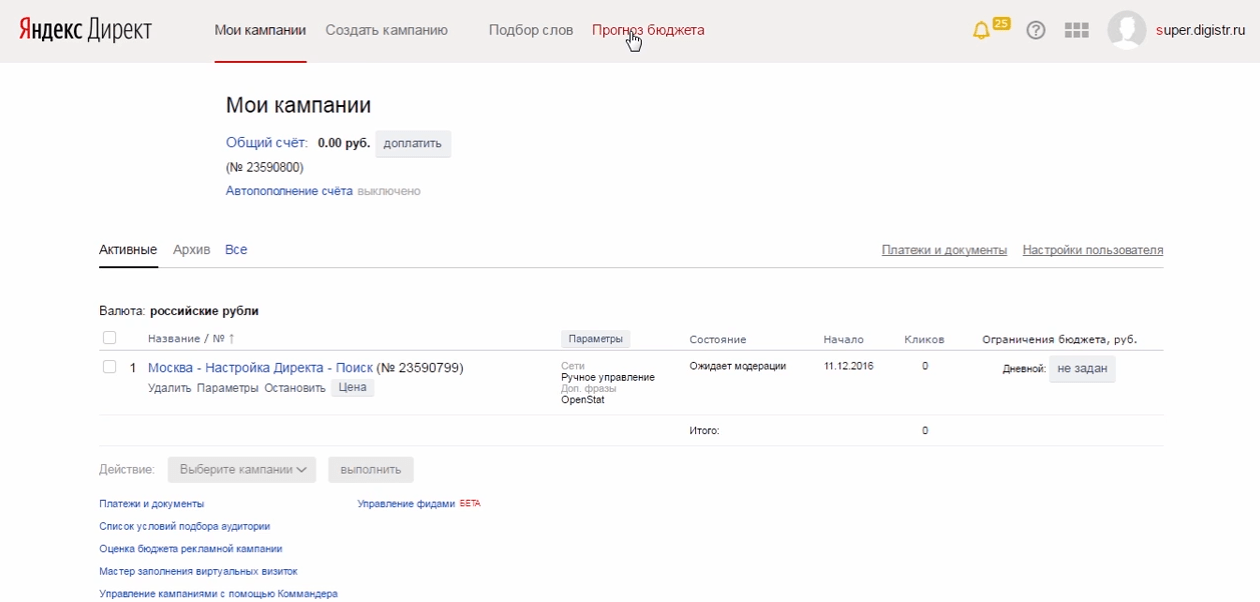
Task: Switch to the Архив tab
Action: point(191,249)
